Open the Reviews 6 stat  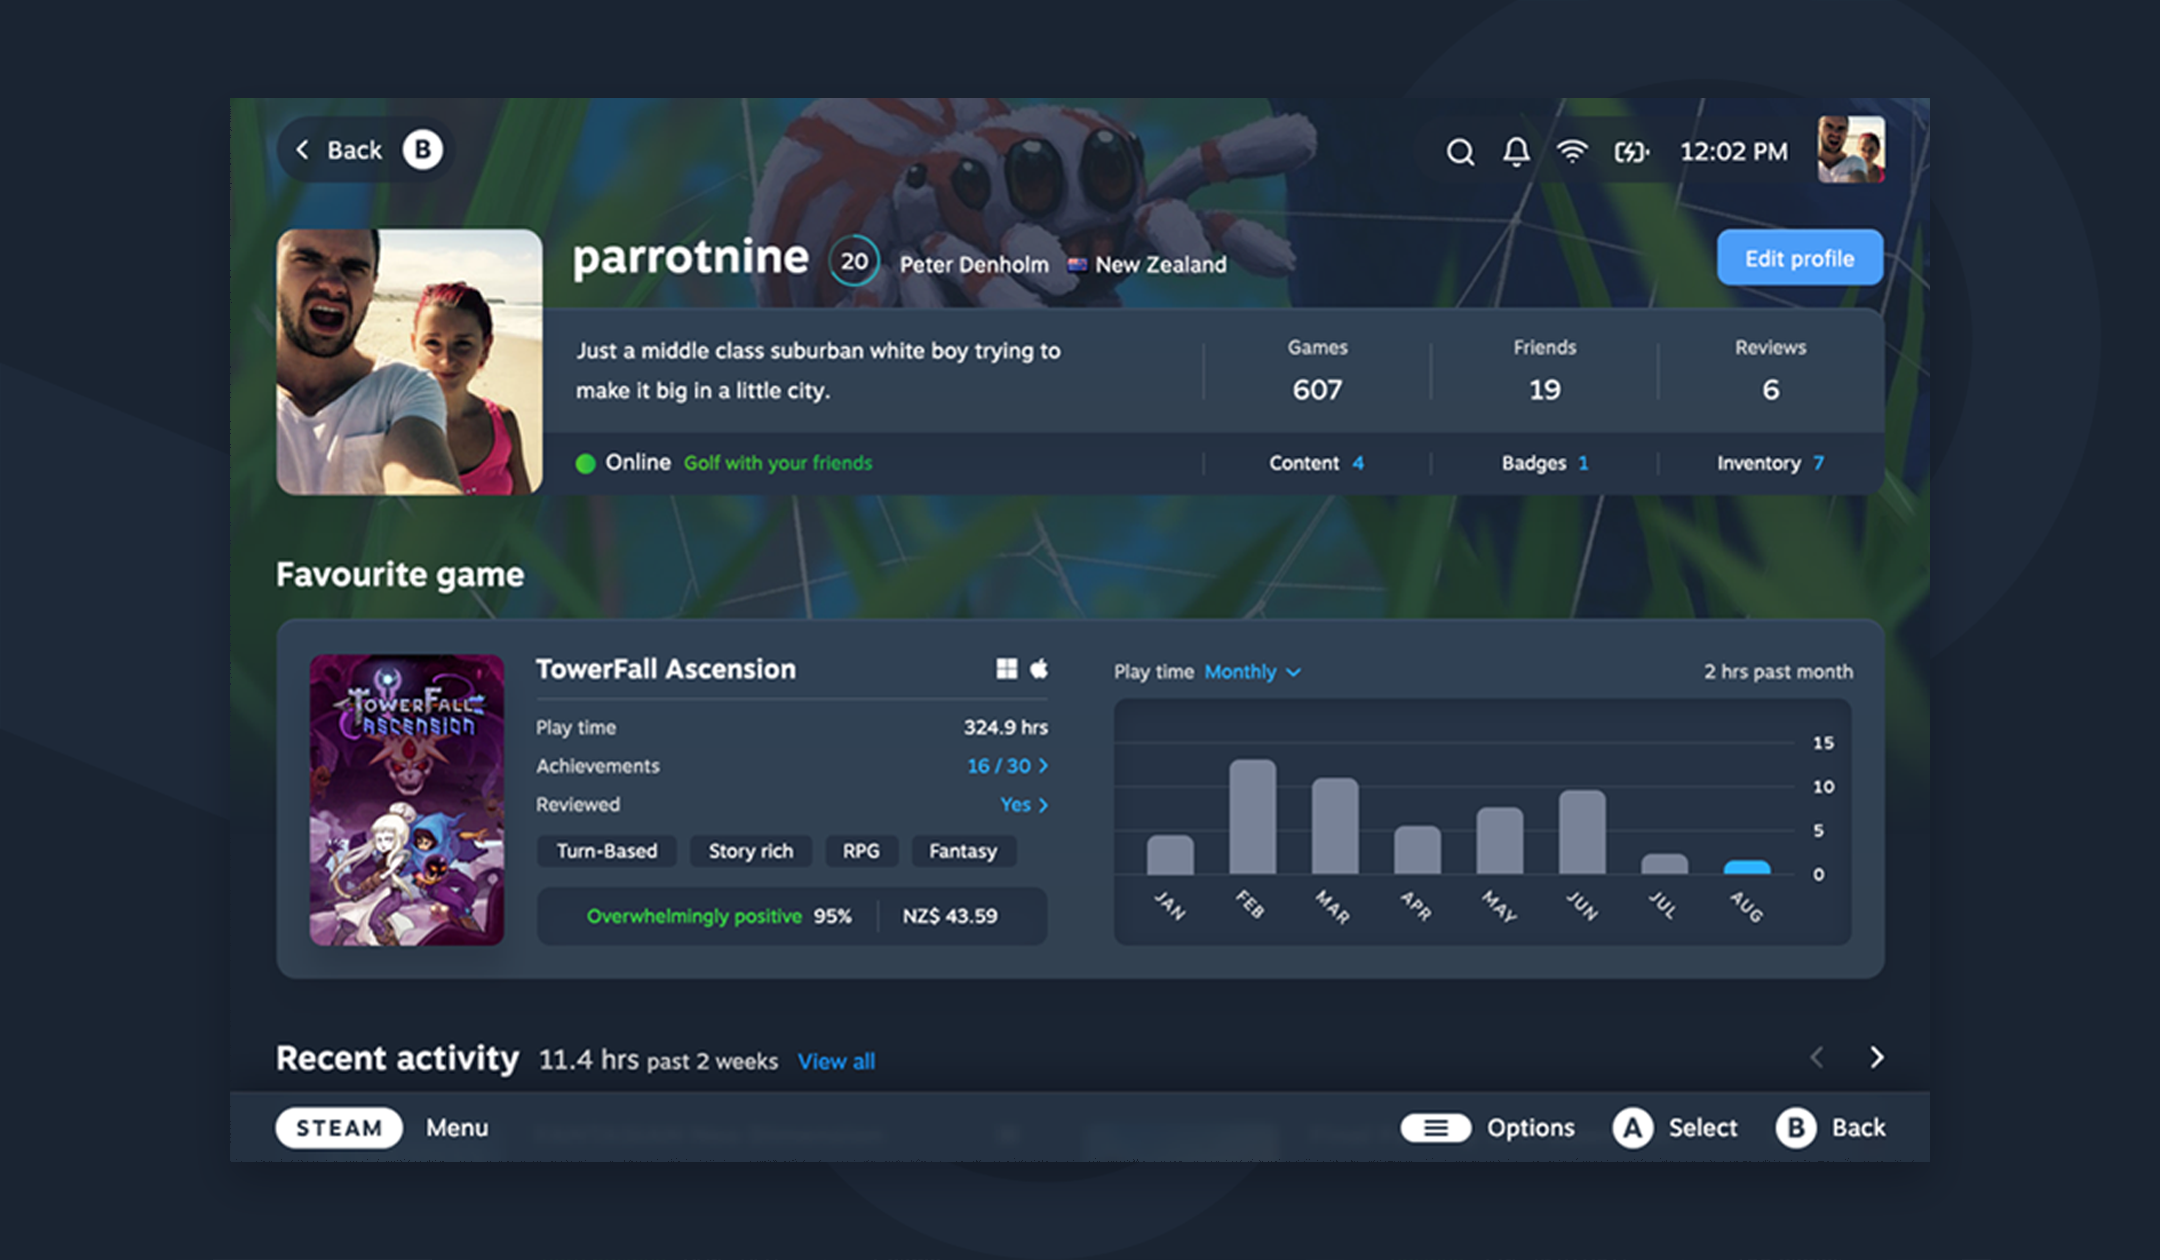coord(1770,371)
